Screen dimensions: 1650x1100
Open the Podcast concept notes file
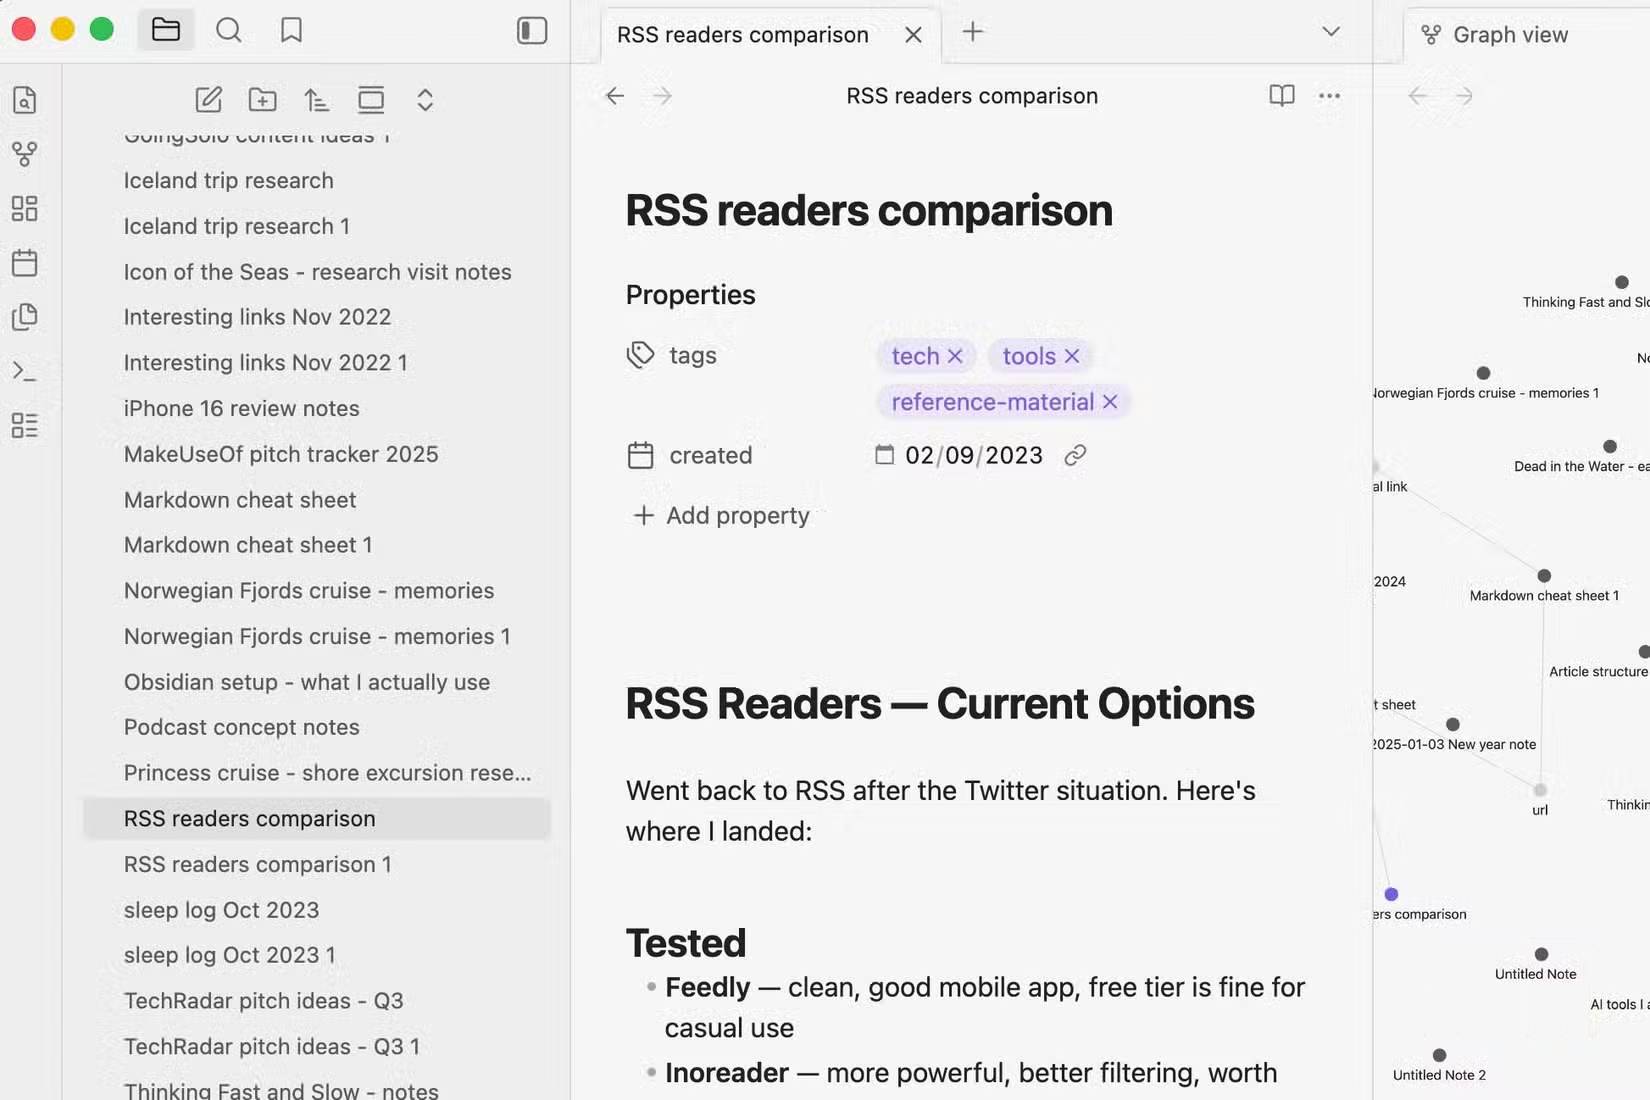point(241,727)
